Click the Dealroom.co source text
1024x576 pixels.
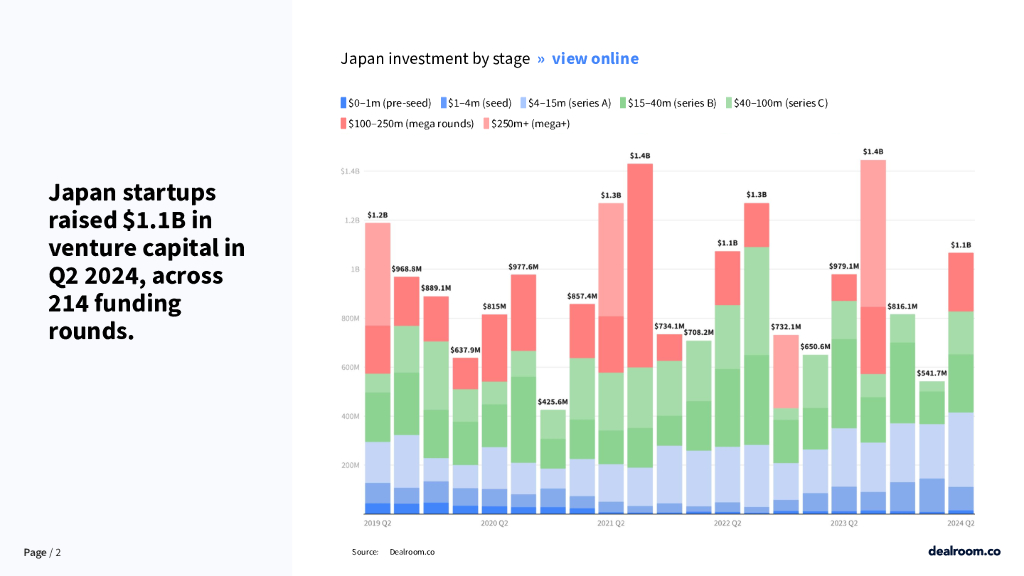tap(412, 552)
